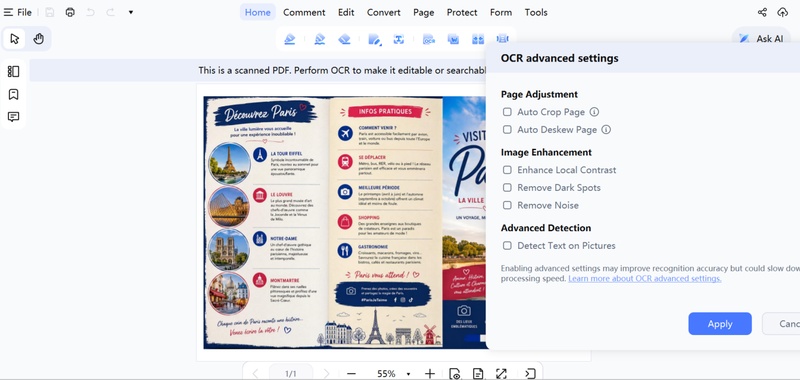Click the Page Adjustment heading
800x380 pixels.
tap(539, 94)
